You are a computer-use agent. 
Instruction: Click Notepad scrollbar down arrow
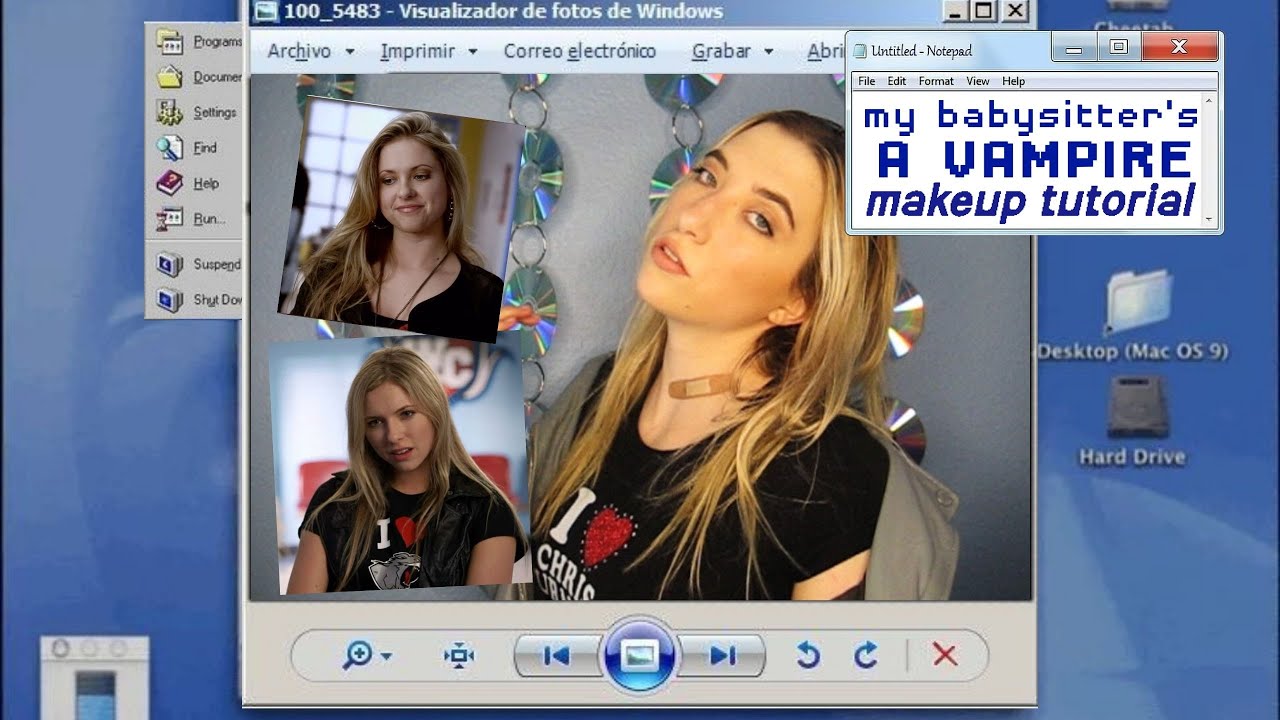coord(1210,219)
